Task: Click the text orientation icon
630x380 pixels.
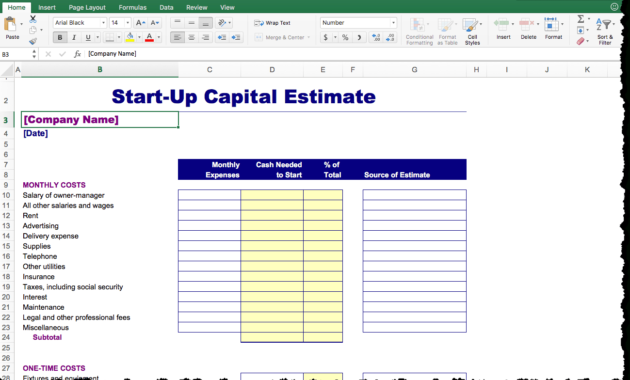Action: [222, 23]
